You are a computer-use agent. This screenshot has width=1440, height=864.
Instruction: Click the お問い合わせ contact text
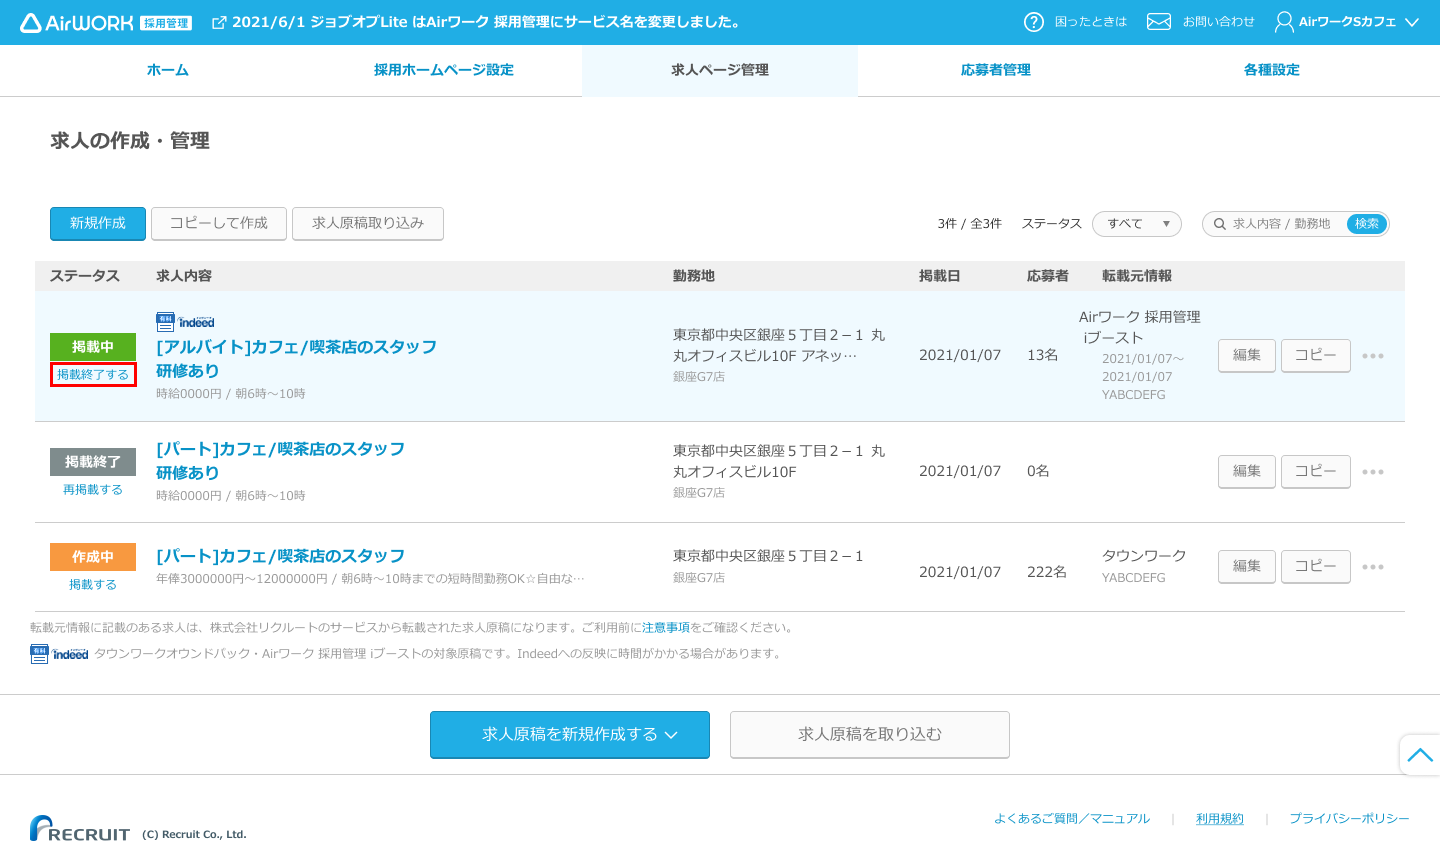pos(1219,22)
